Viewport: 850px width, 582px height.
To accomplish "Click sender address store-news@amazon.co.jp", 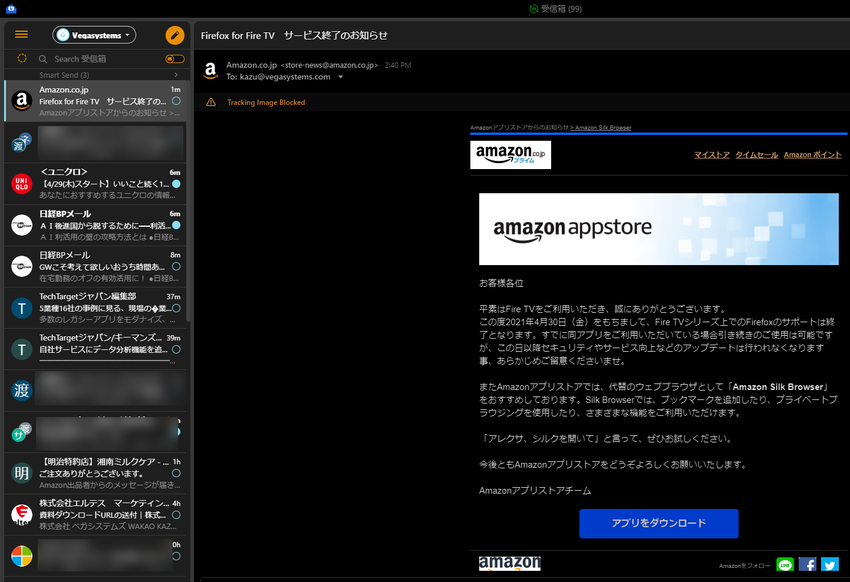I will click(x=329, y=65).
